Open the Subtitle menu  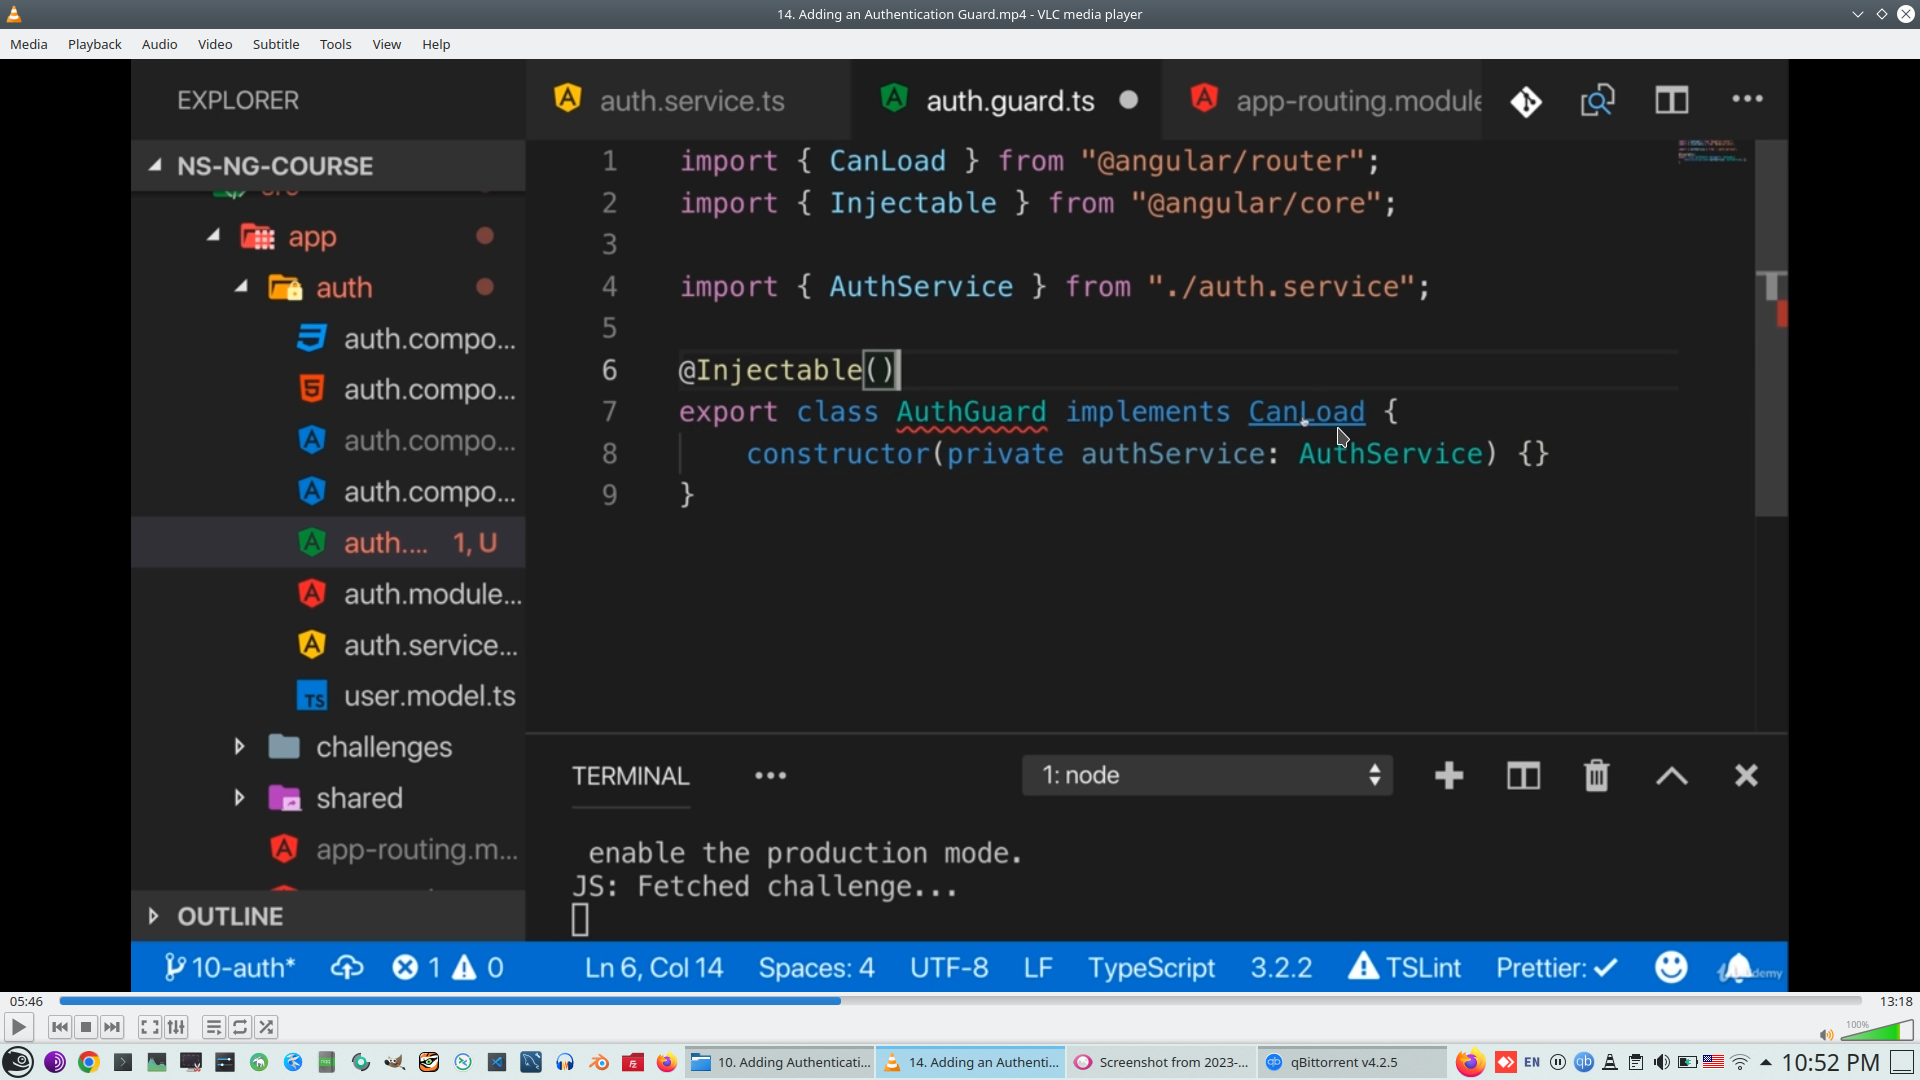click(x=275, y=44)
